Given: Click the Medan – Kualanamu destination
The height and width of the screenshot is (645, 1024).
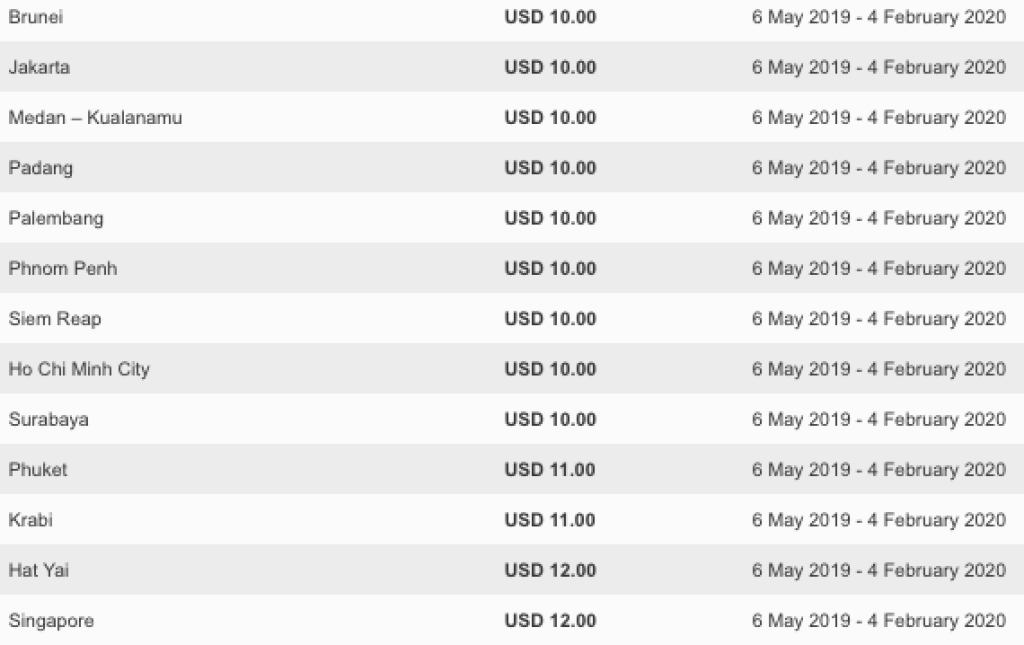Looking at the screenshot, I should [x=95, y=118].
